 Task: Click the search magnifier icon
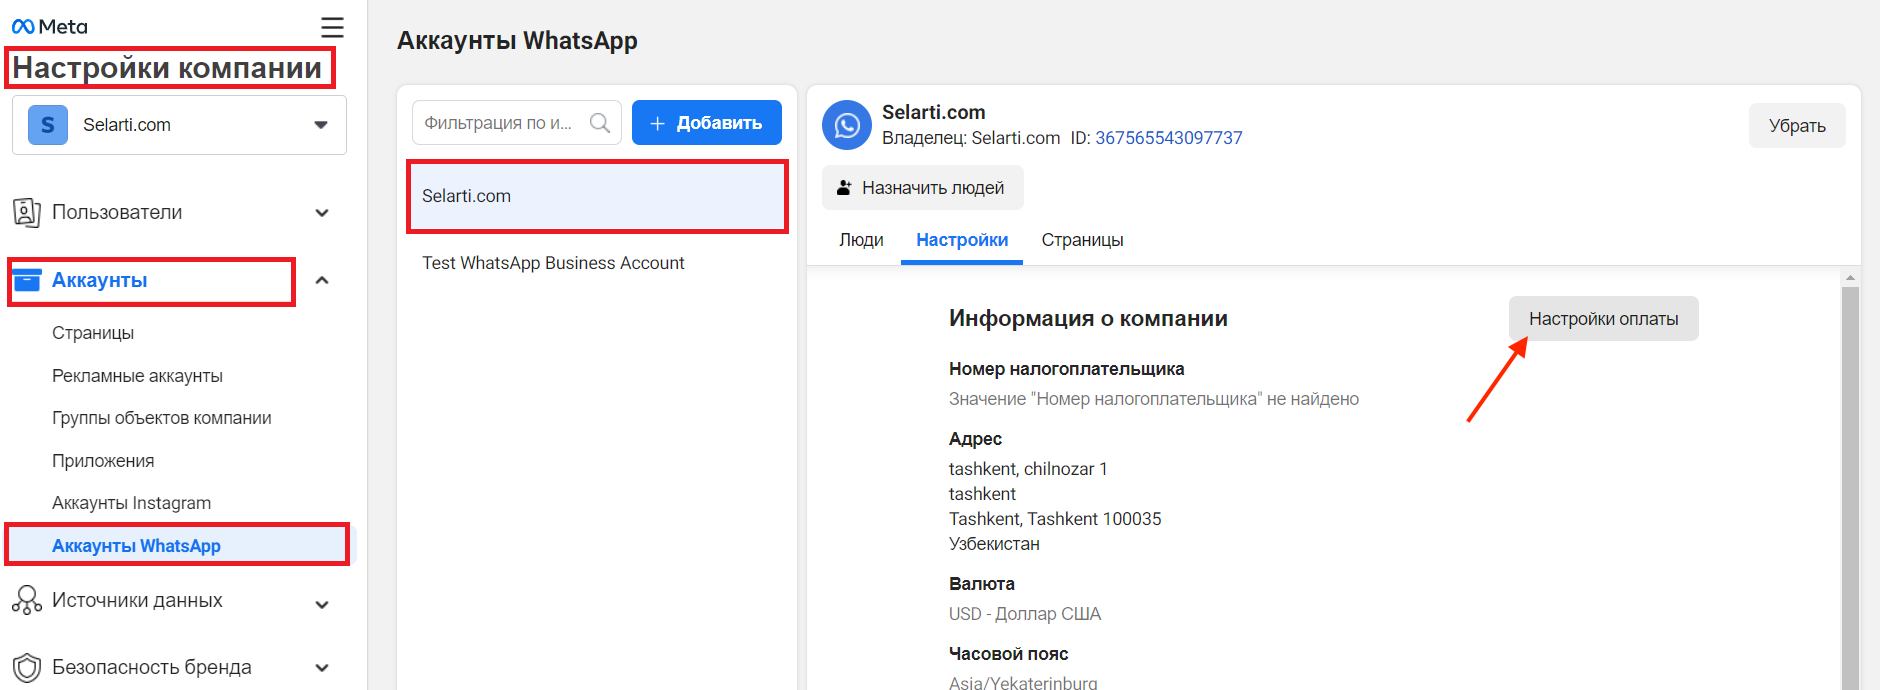click(599, 123)
